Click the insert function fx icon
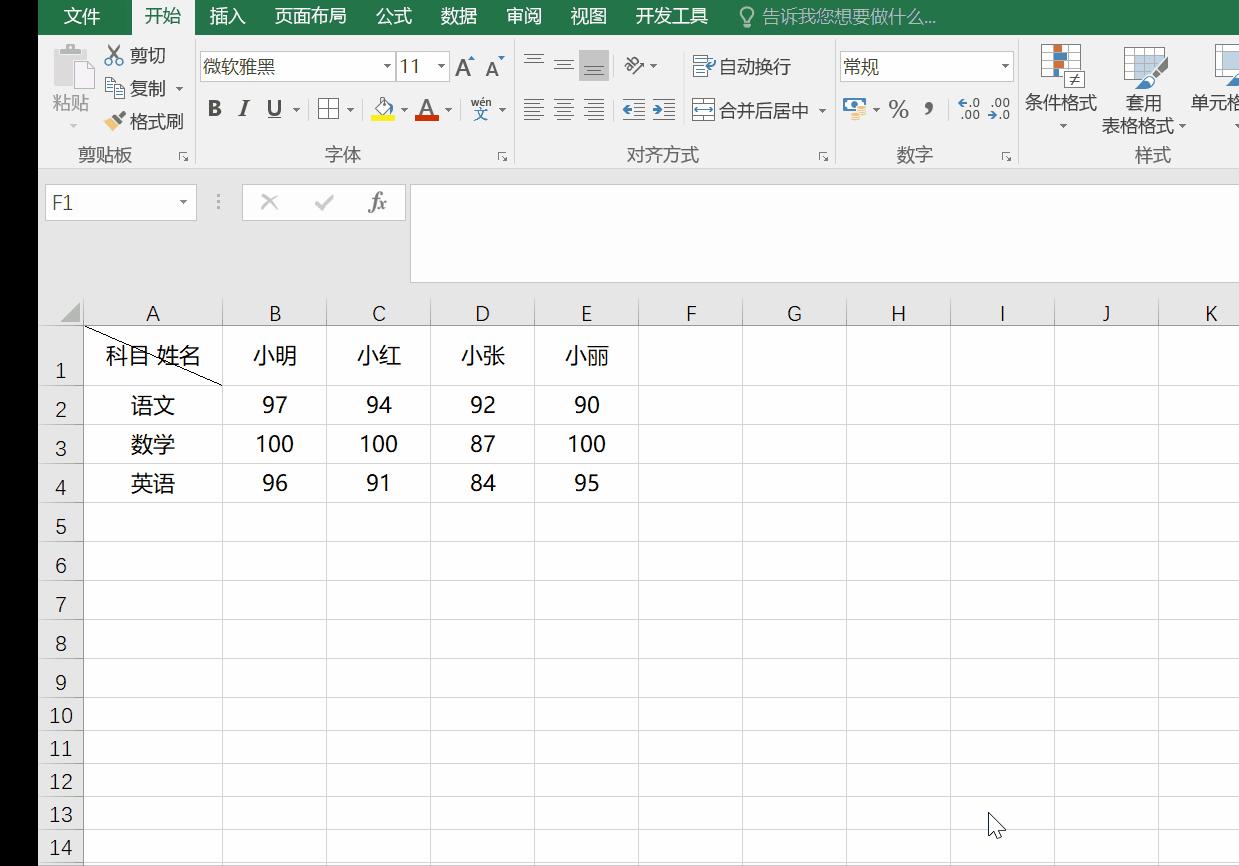 pos(377,202)
